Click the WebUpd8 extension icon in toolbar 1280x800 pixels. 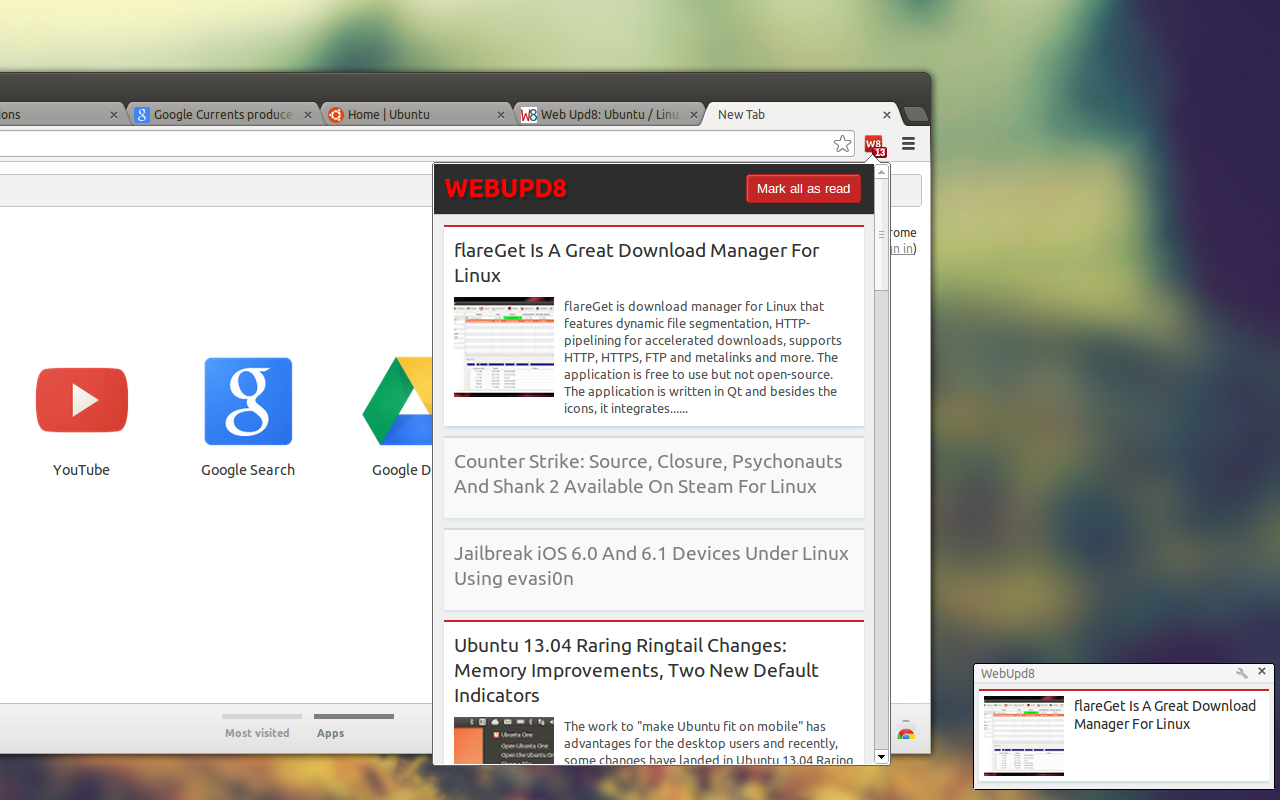[x=875, y=145]
